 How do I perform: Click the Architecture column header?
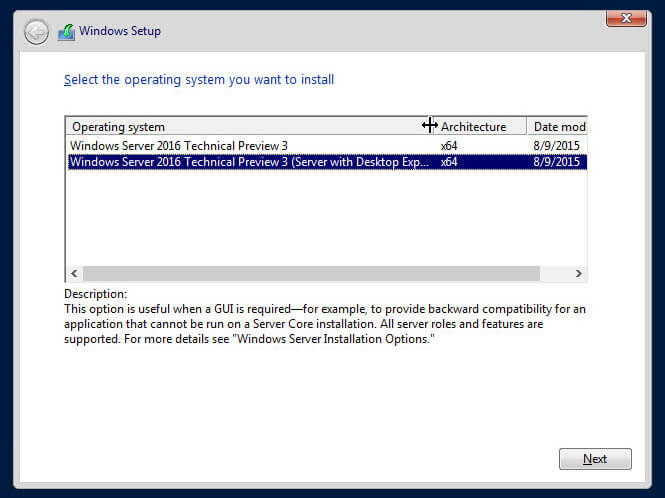coord(478,126)
